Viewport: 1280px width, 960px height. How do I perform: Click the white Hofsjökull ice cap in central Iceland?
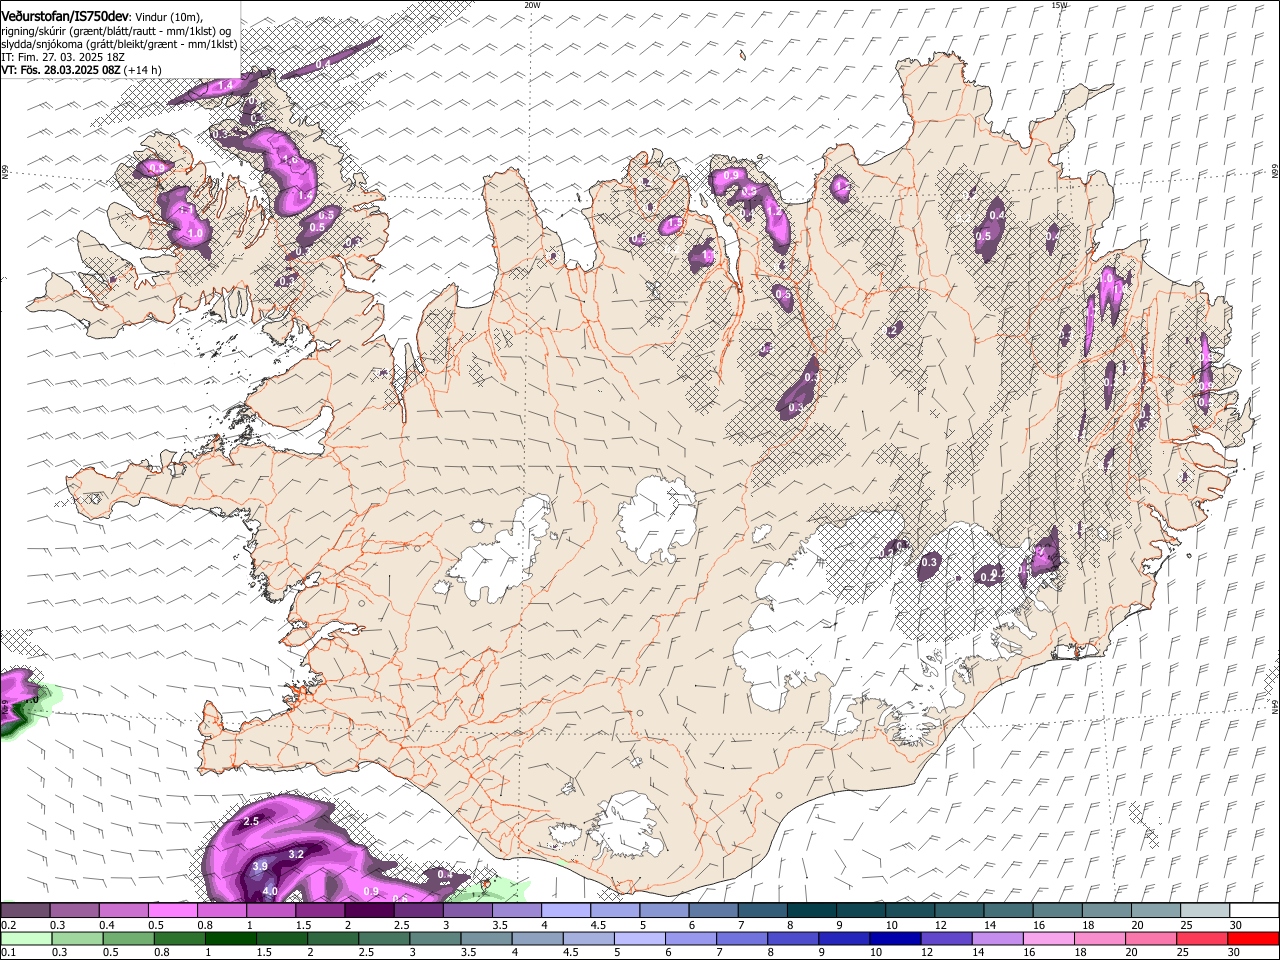(657, 518)
